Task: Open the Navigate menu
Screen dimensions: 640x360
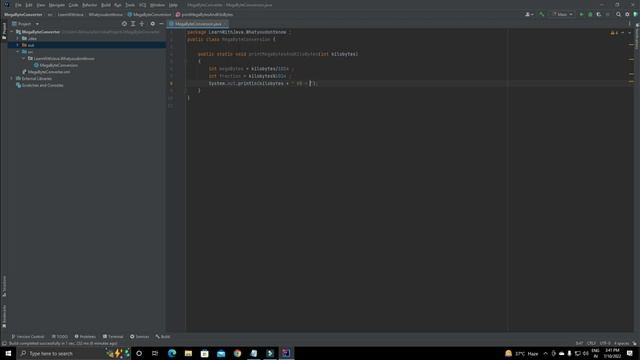Action: (x=57, y=5)
